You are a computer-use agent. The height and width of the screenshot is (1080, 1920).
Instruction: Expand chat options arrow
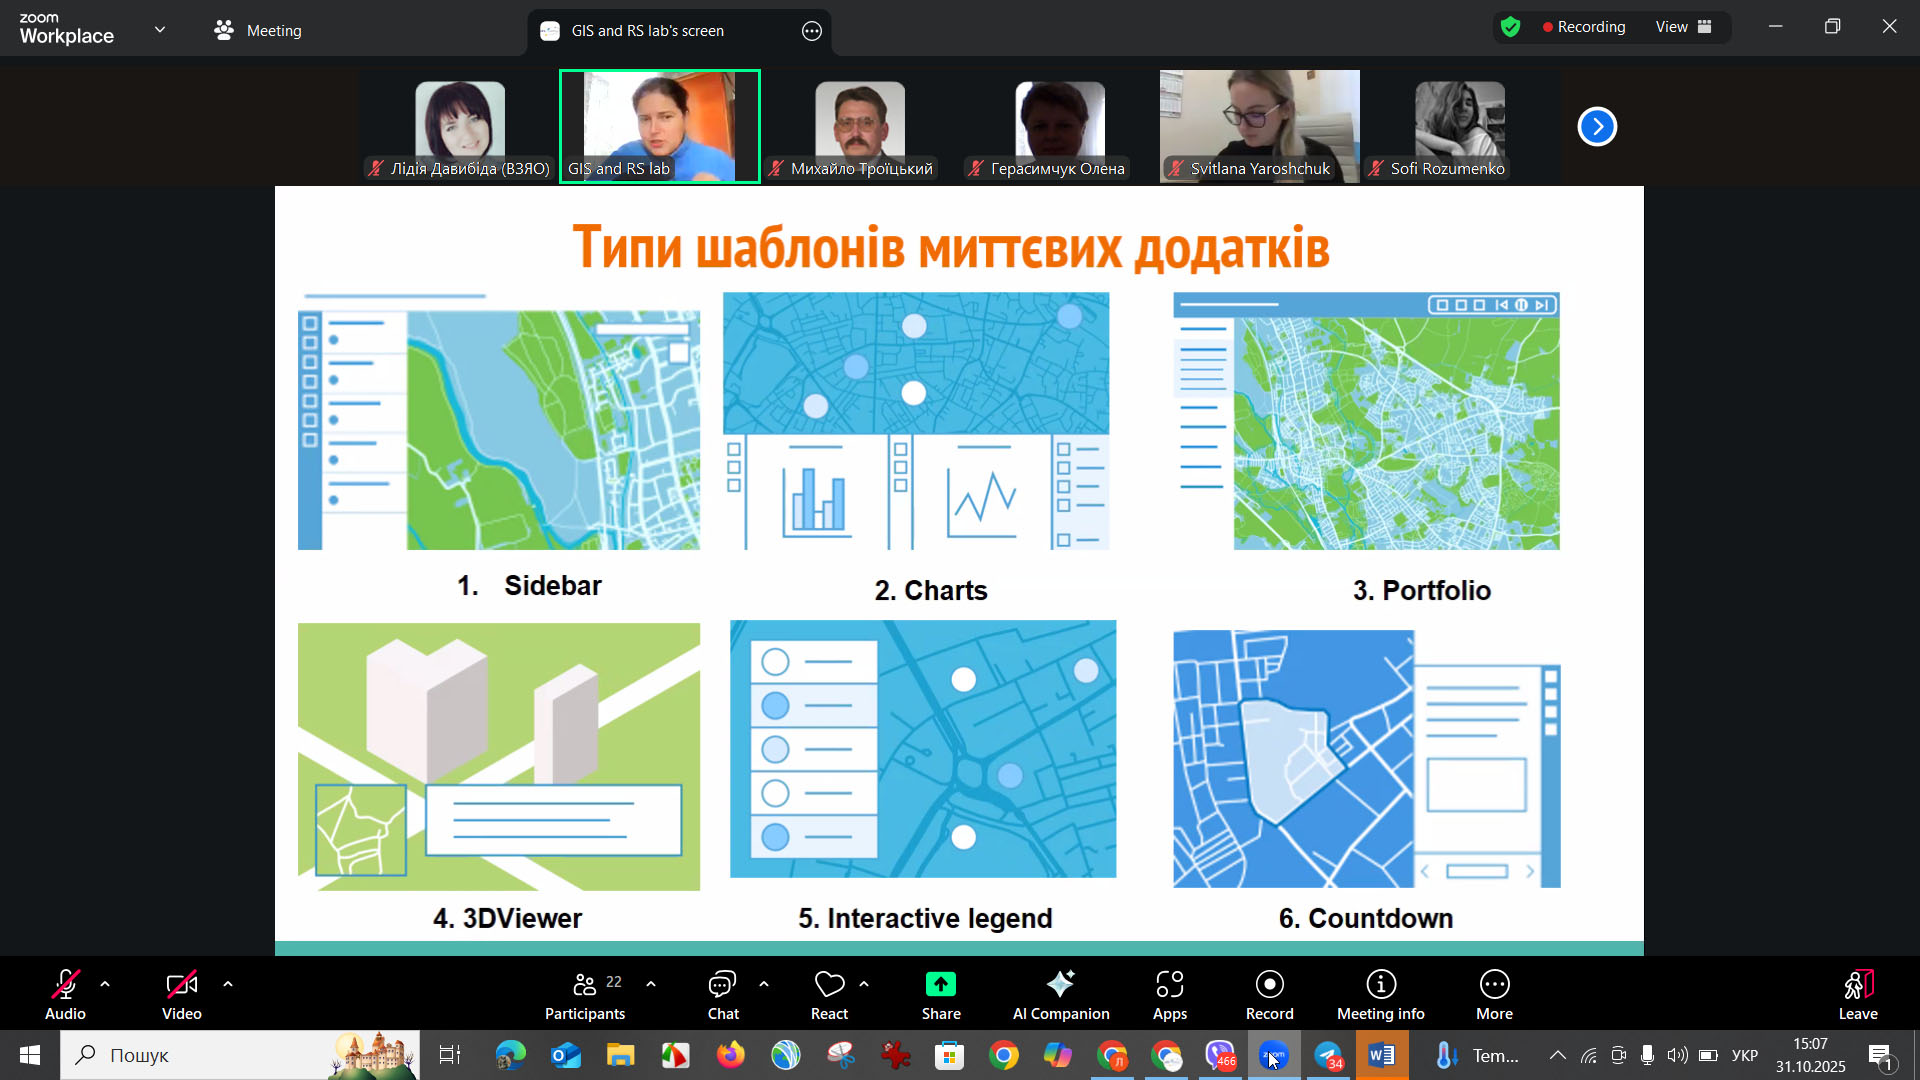pos(764,984)
